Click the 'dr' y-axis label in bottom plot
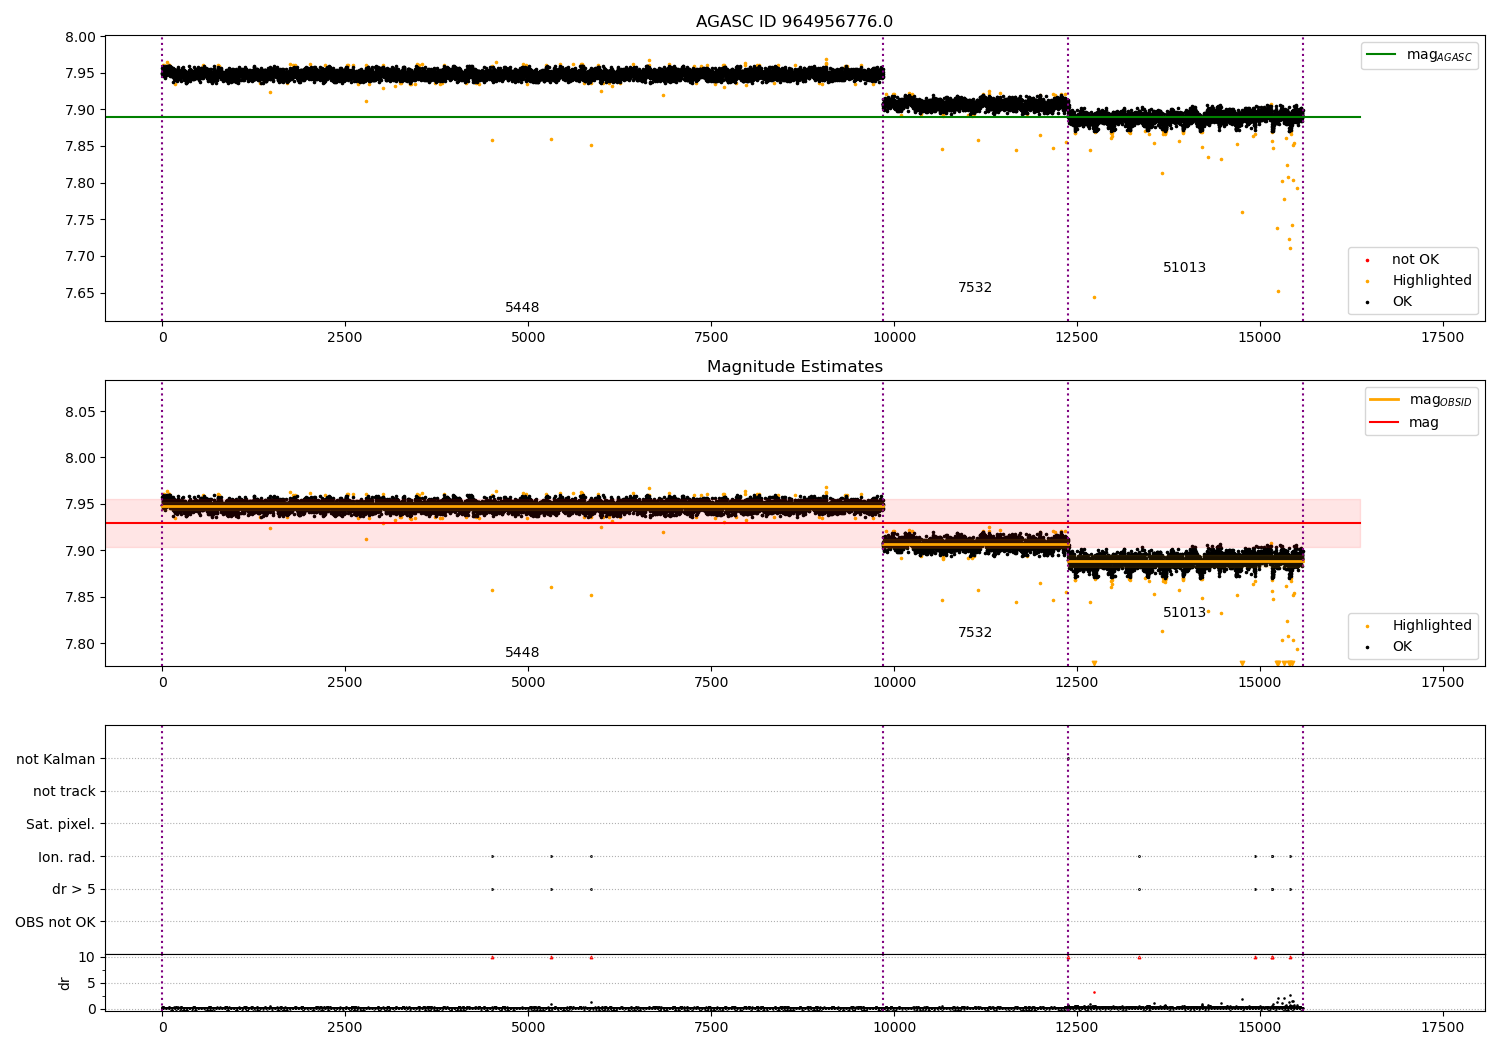The height and width of the screenshot is (1050, 1500). pos(65,983)
